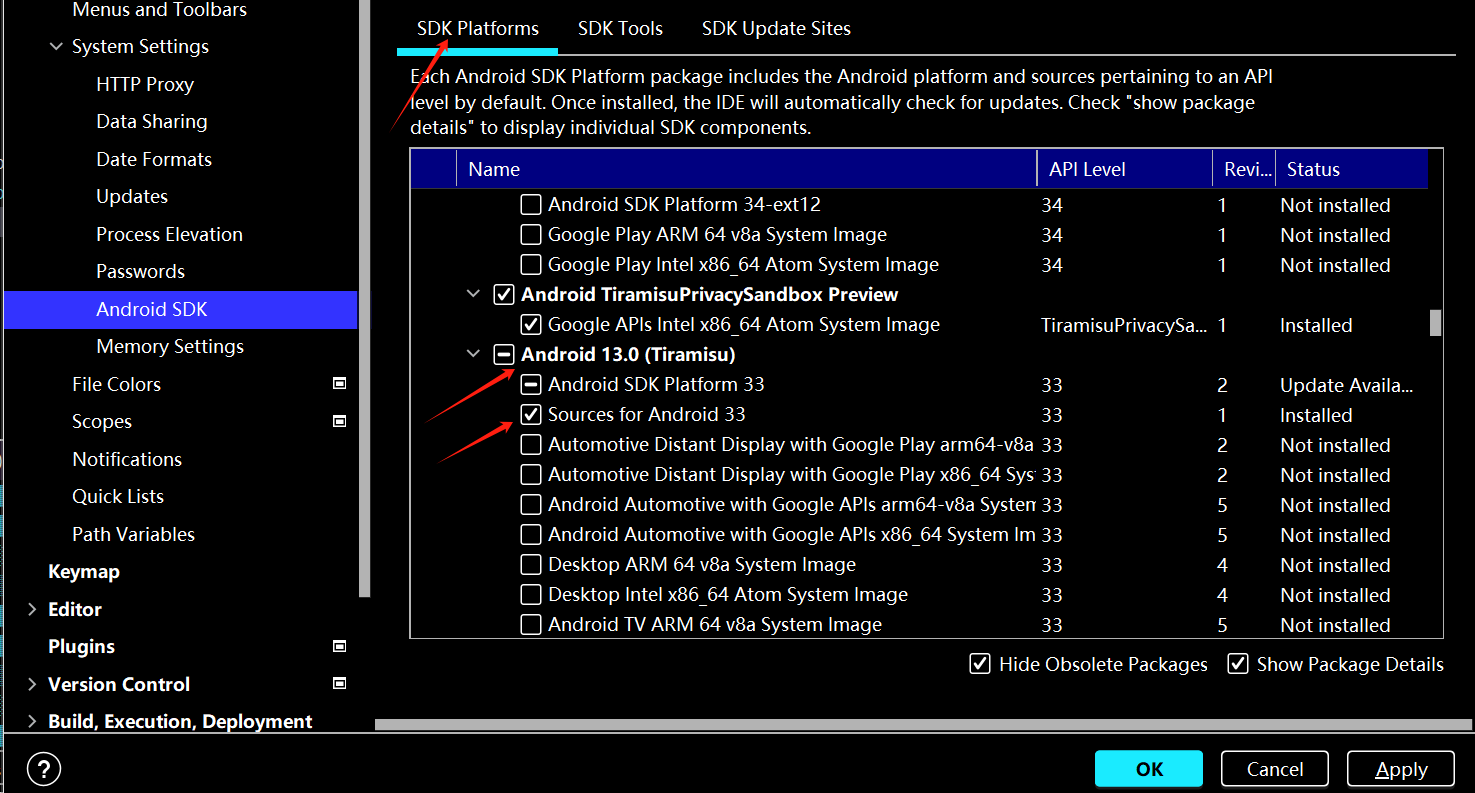Screen dimensions: 1475x793
Task: Check Android Automotive with Google APIs x86_64
Action: pyautogui.click(x=531, y=535)
